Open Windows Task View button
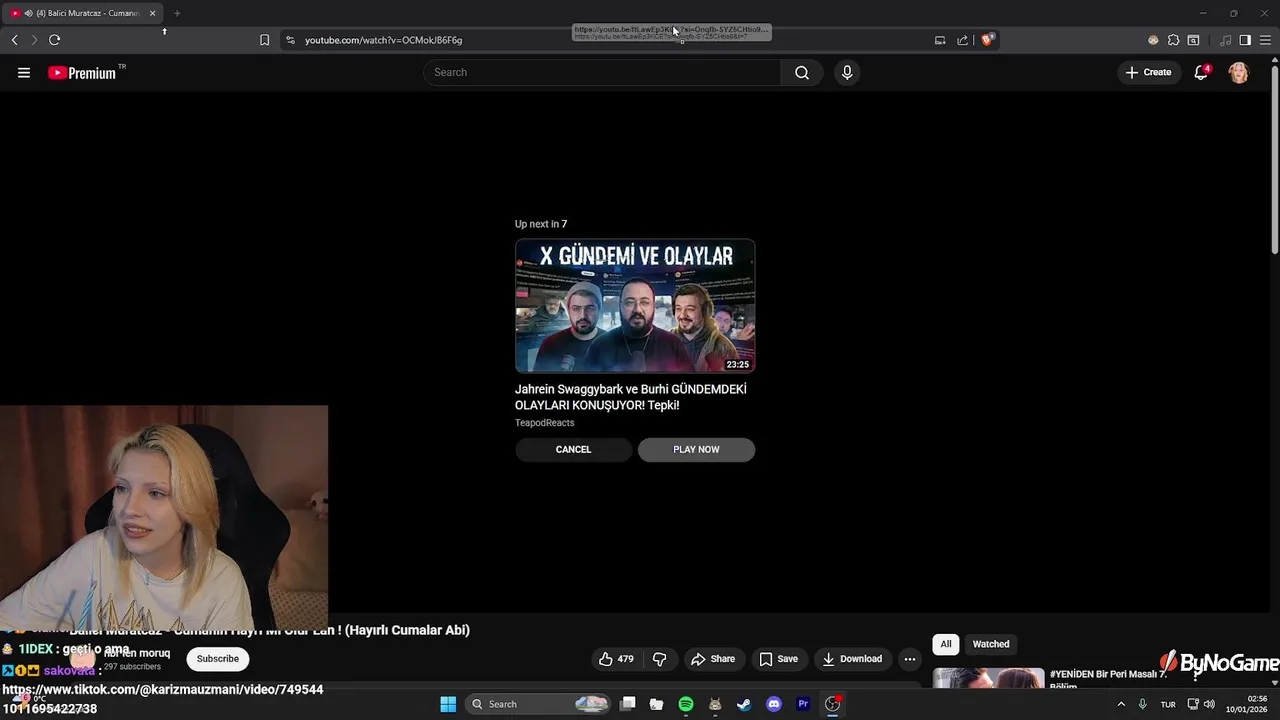 pos(628,704)
